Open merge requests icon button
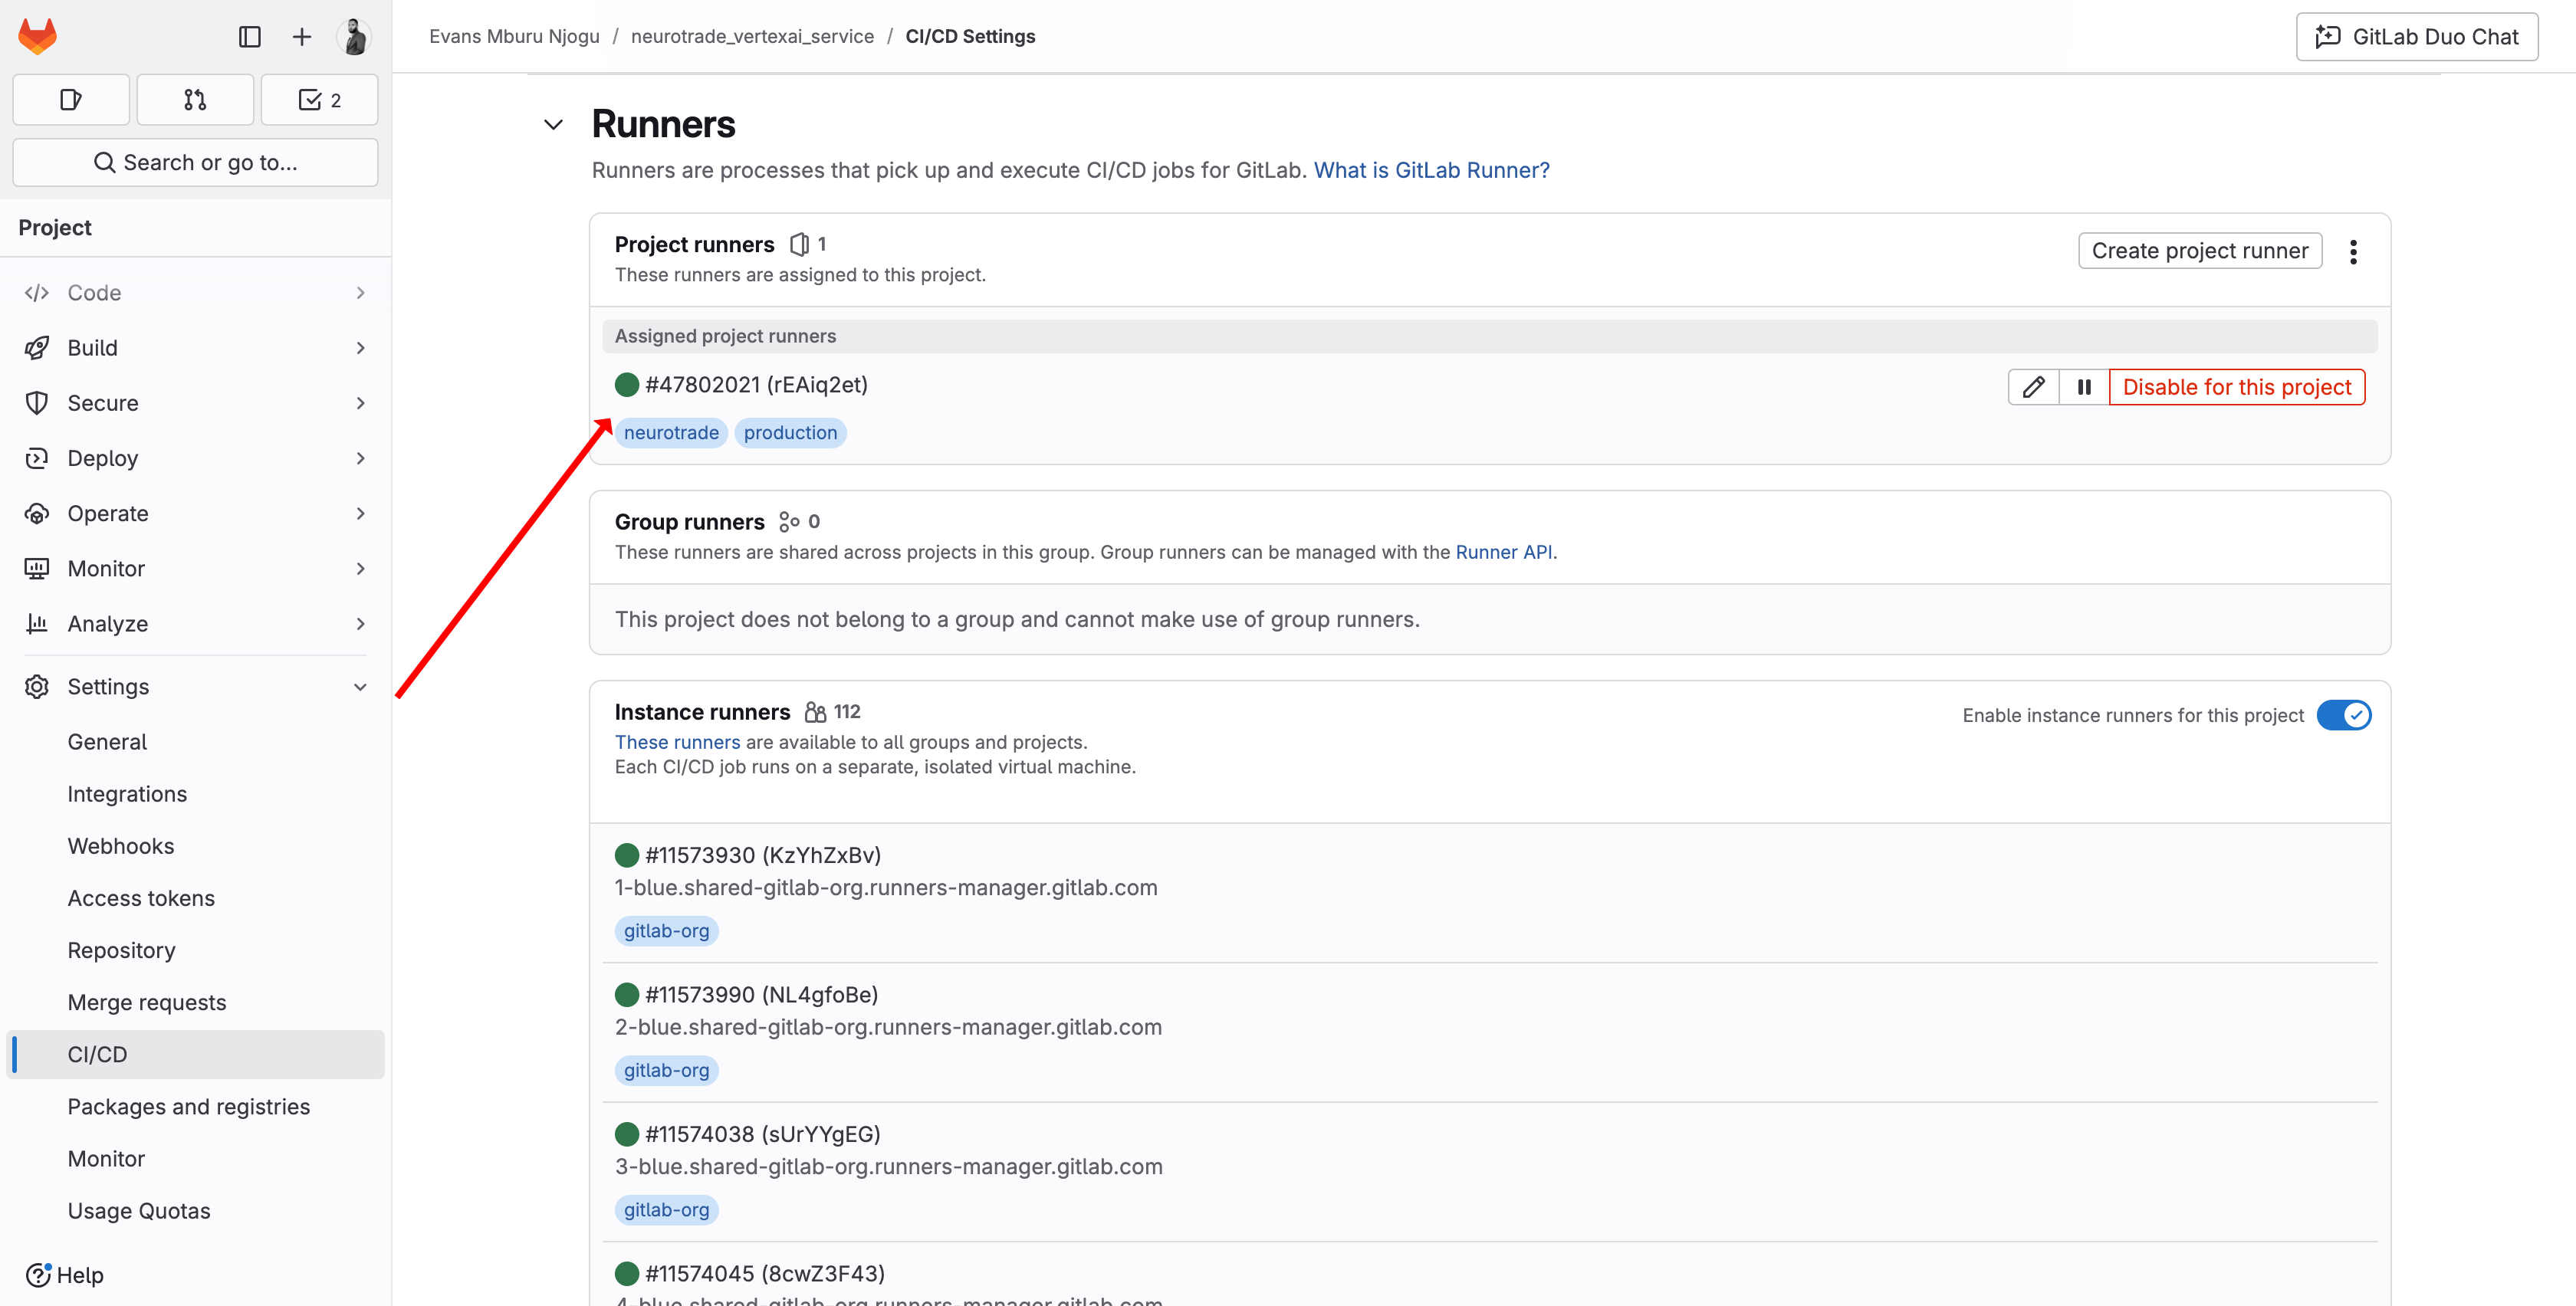The image size is (2576, 1306). pos(195,100)
